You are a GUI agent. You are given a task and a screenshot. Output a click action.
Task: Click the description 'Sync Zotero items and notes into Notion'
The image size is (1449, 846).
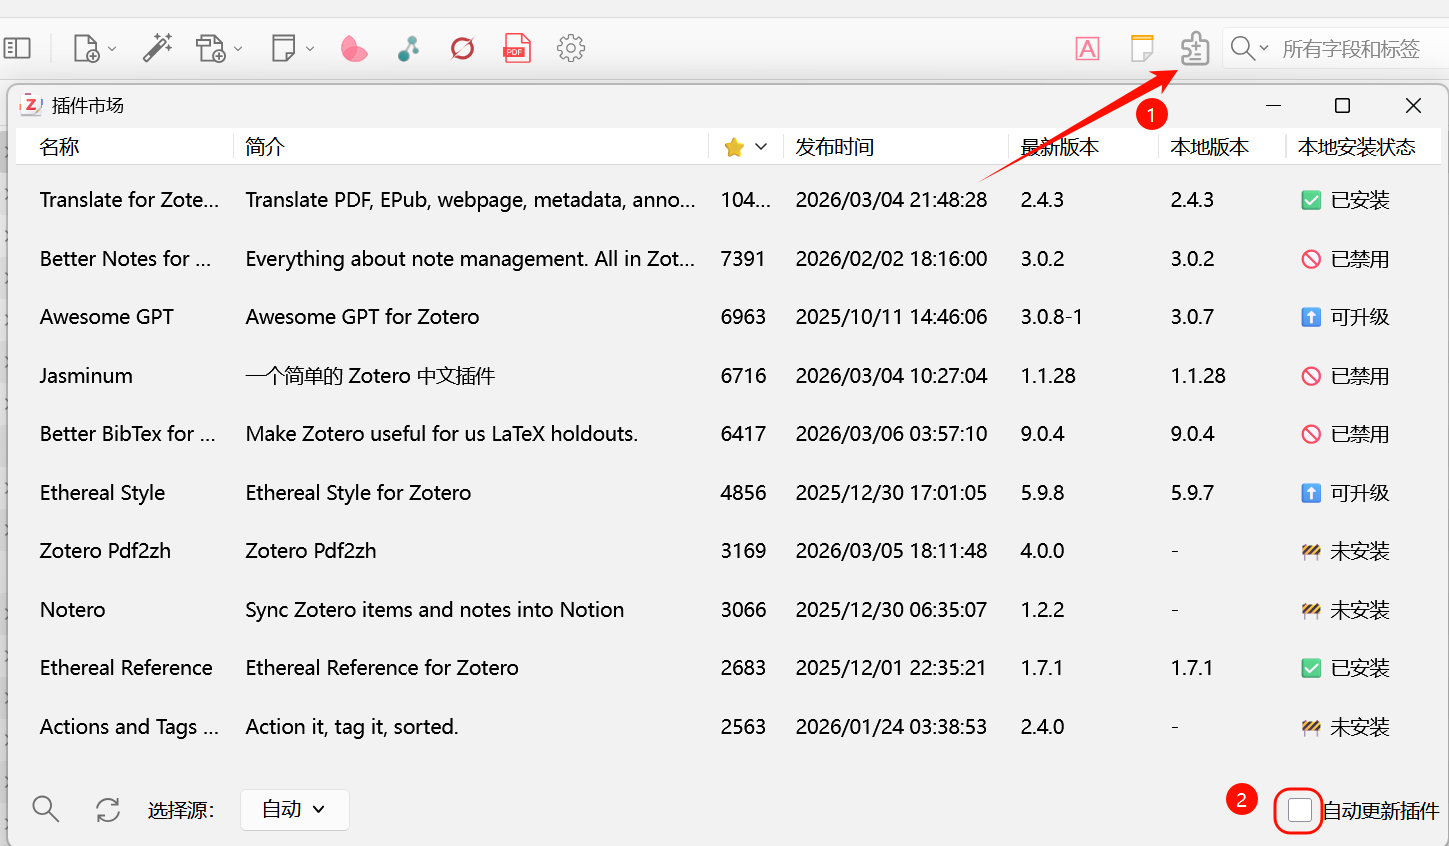pos(435,610)
